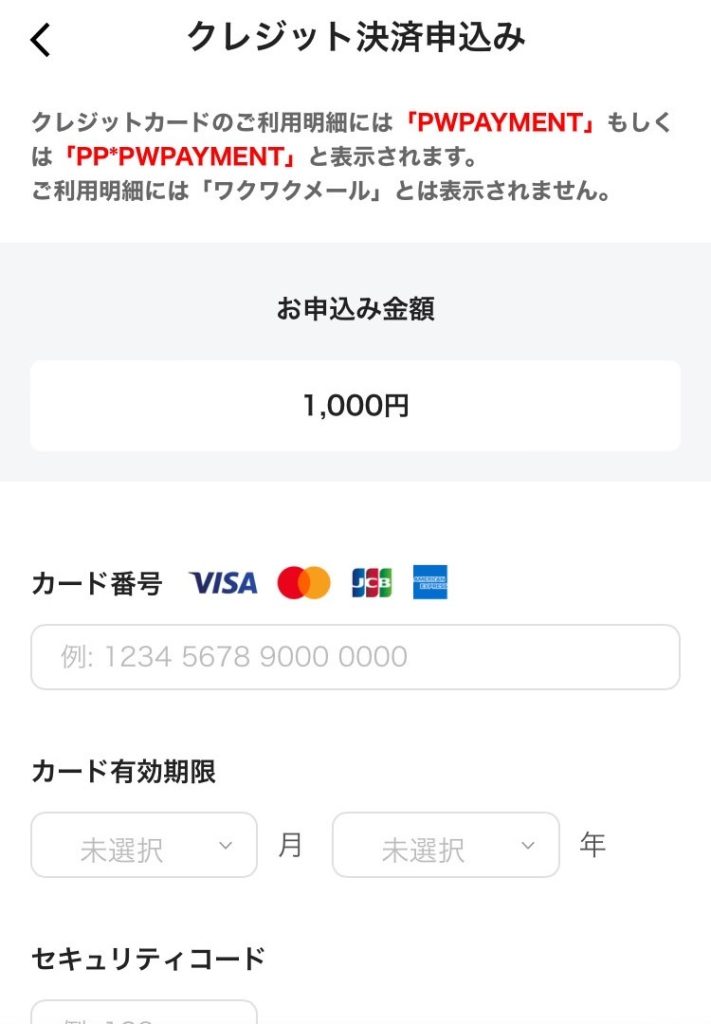Click the JCB card logo
The height and width of the screenshot is (1024, 711).
(x=371, y=583)
